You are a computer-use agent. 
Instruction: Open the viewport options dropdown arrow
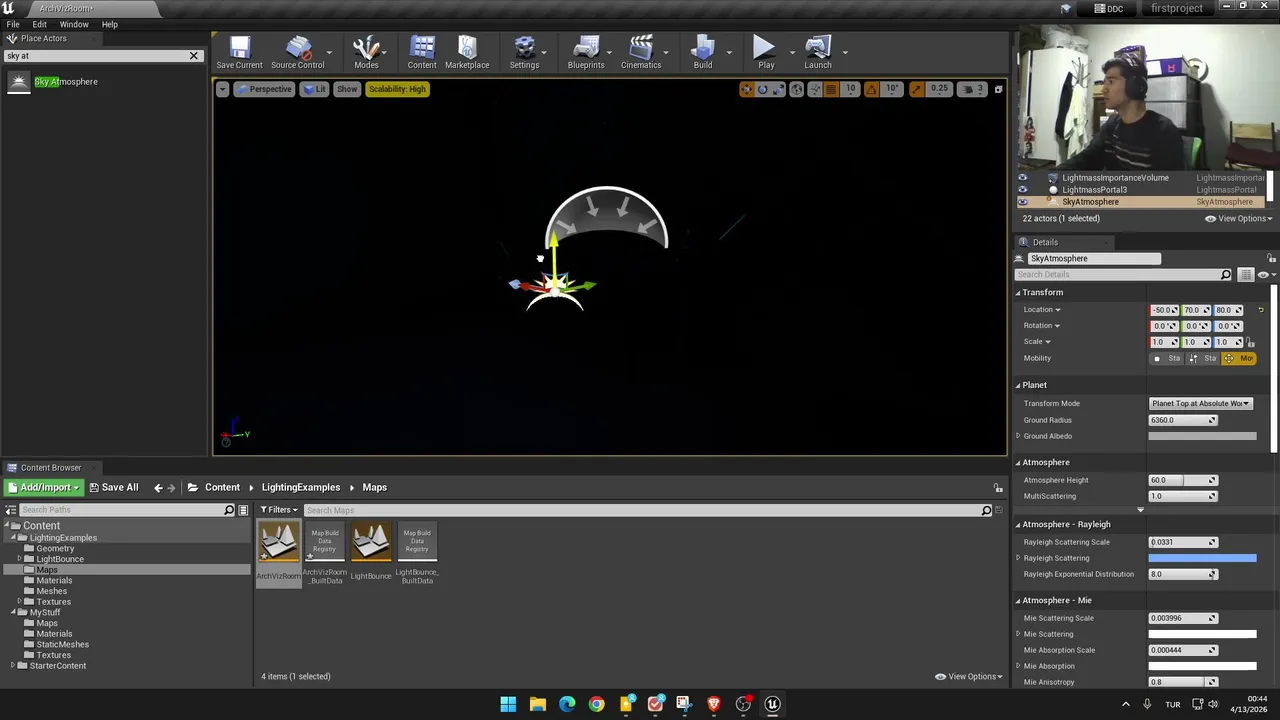click(x=223, y=89)
